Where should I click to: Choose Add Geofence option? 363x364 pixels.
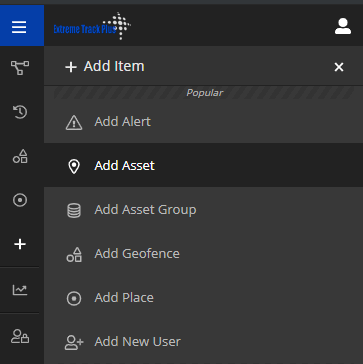click(x=203, y=254)
